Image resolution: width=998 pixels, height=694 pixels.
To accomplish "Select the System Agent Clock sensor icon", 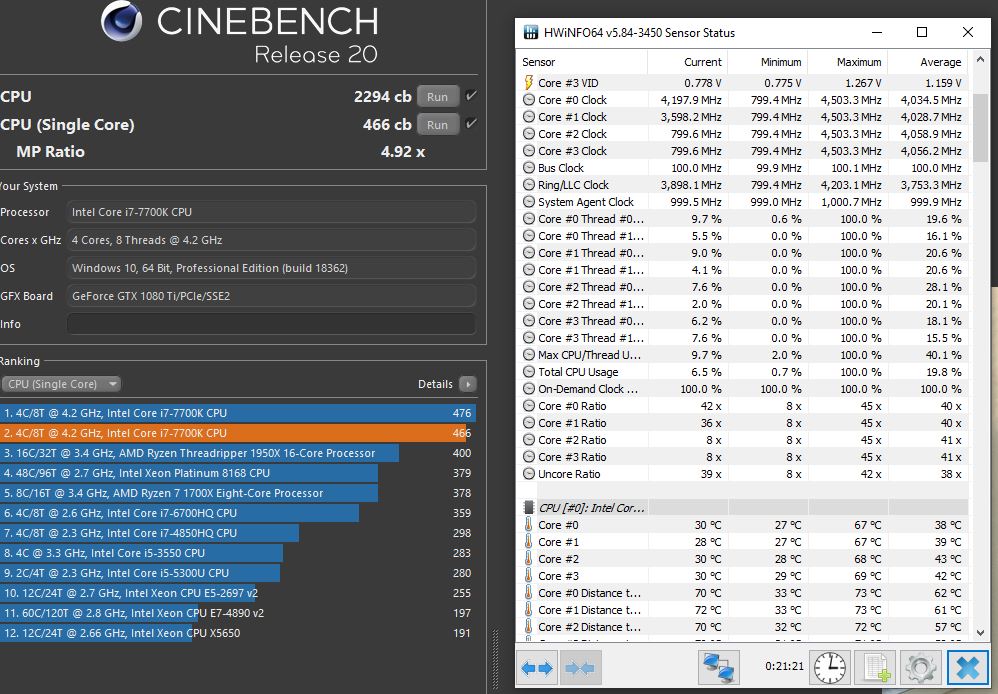I will (528, 202).
